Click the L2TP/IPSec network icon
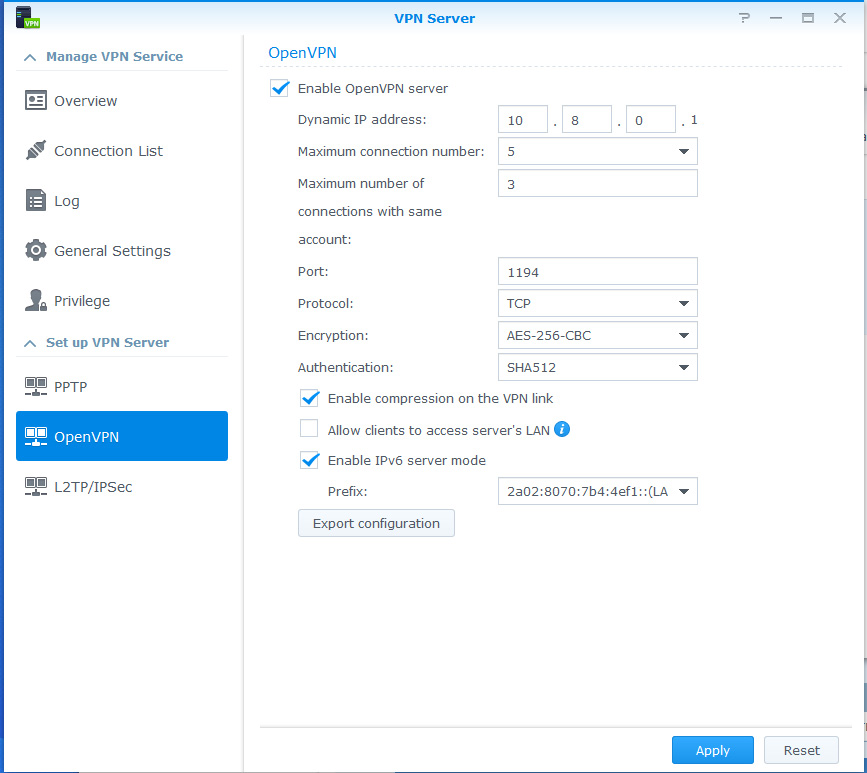Screen dimensions: 867x773 click(x=36, y=487)
